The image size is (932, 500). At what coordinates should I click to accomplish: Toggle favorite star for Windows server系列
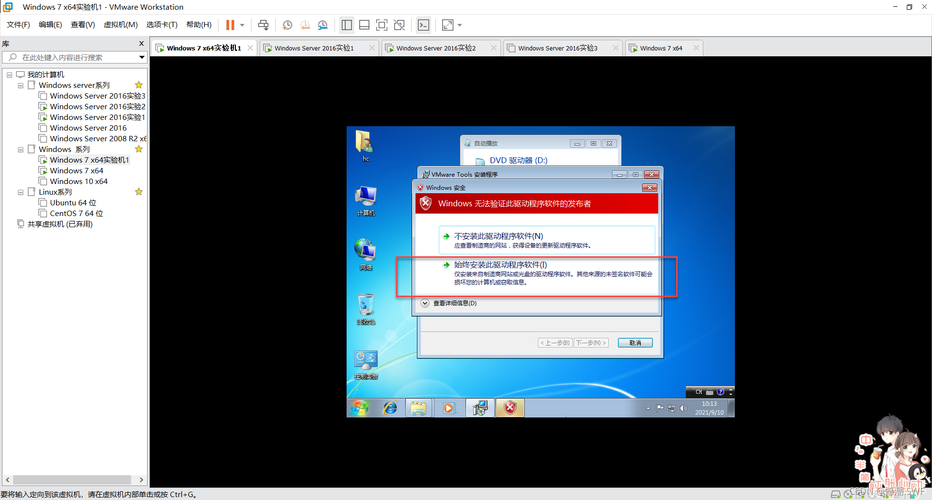pos(138,85)
